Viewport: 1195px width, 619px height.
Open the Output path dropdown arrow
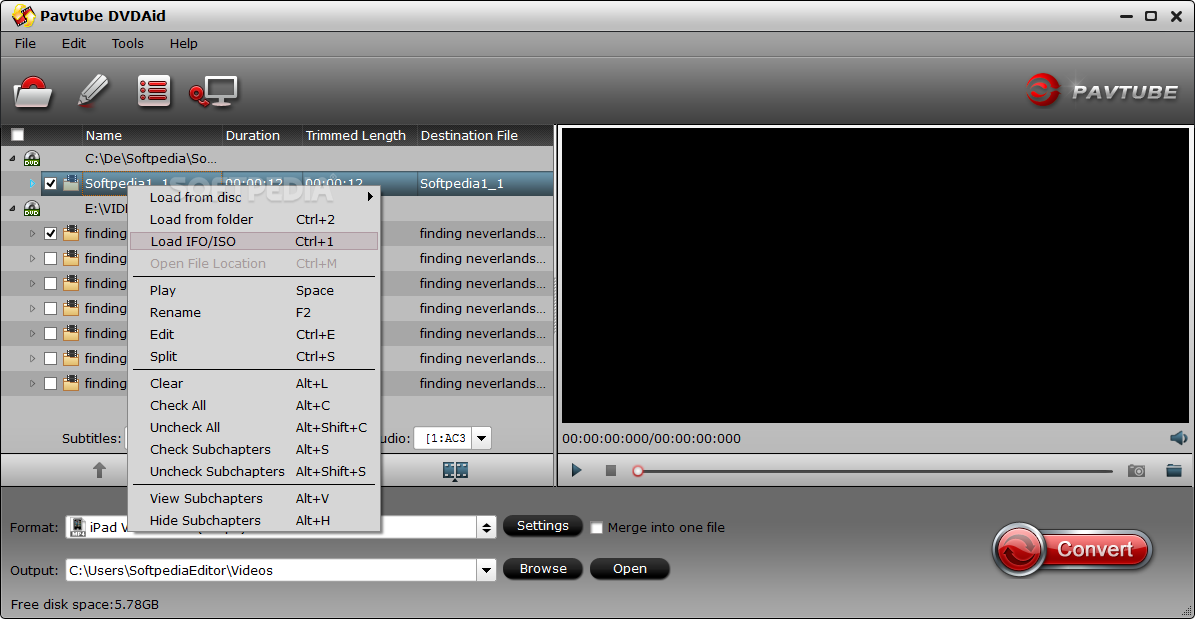pyautogui.click(x=486, y=569)
